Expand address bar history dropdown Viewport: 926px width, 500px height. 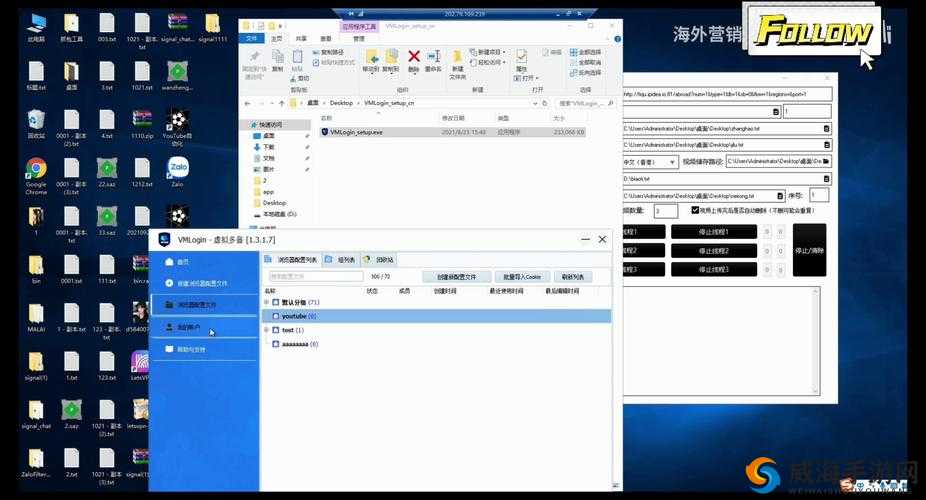point(535,103)
